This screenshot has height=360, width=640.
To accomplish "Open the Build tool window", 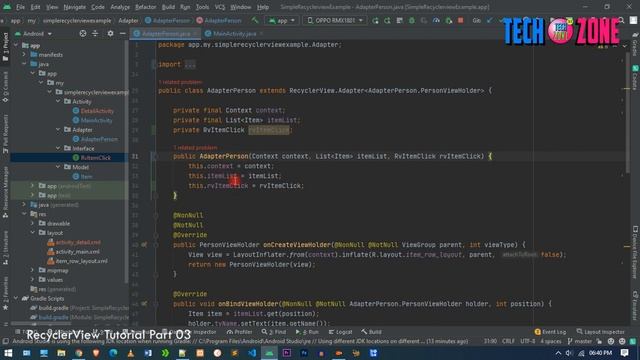I will tap(371, 332).
